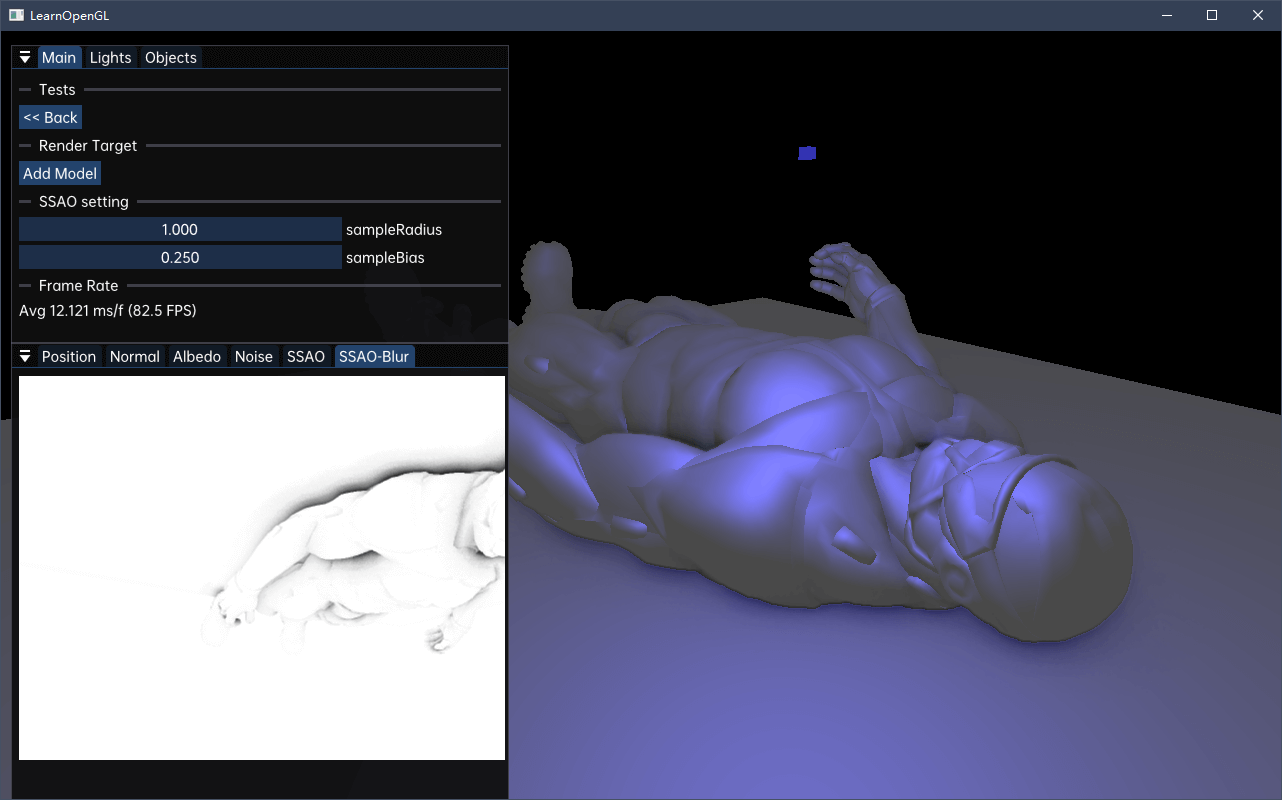This screenshot has width=1282, height=800.
Task: Select the blue light cube in scene
Action: point(807,153)
